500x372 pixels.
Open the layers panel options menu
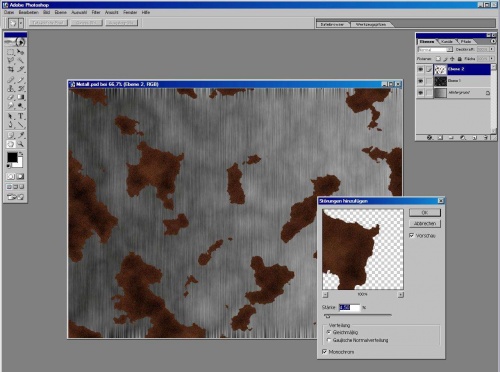coord(493,41)
